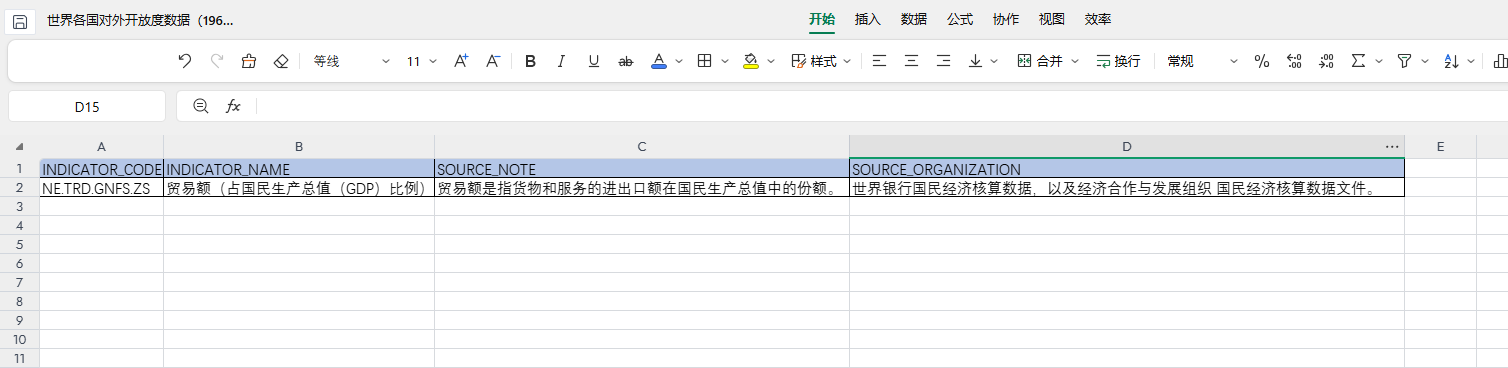1508x368 pixels.
Task: Click the zoom out magnifier in the formula bar
Action: click(x=200, y=106)
